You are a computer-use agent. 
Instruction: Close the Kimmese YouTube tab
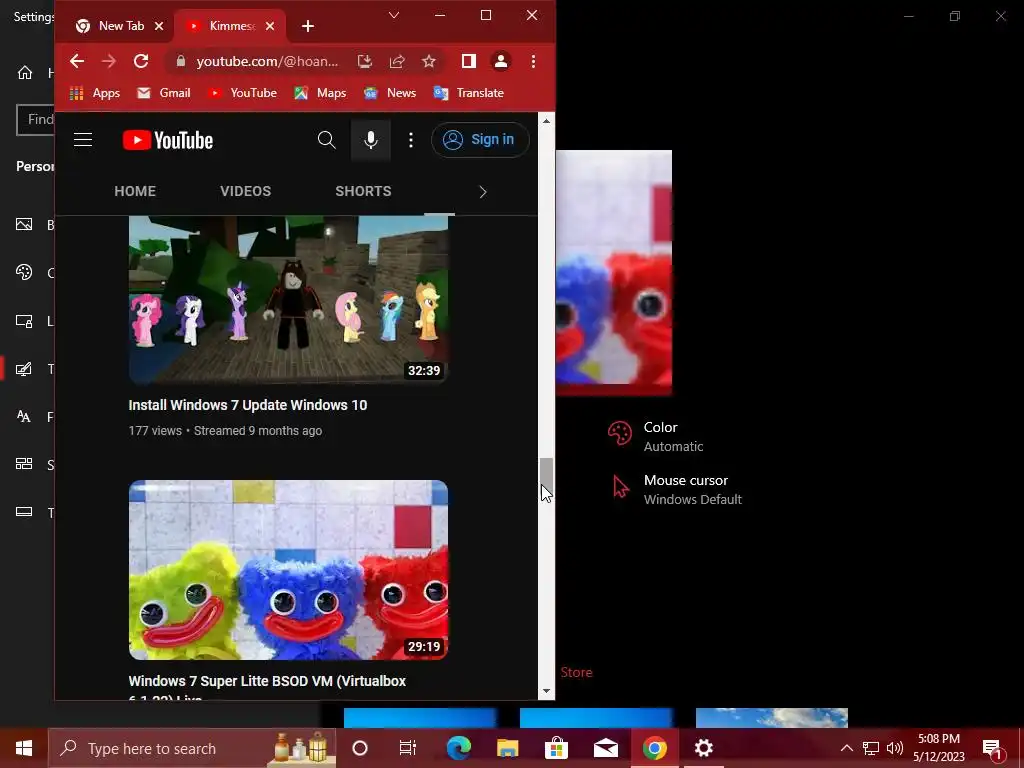tap(270, 26)
